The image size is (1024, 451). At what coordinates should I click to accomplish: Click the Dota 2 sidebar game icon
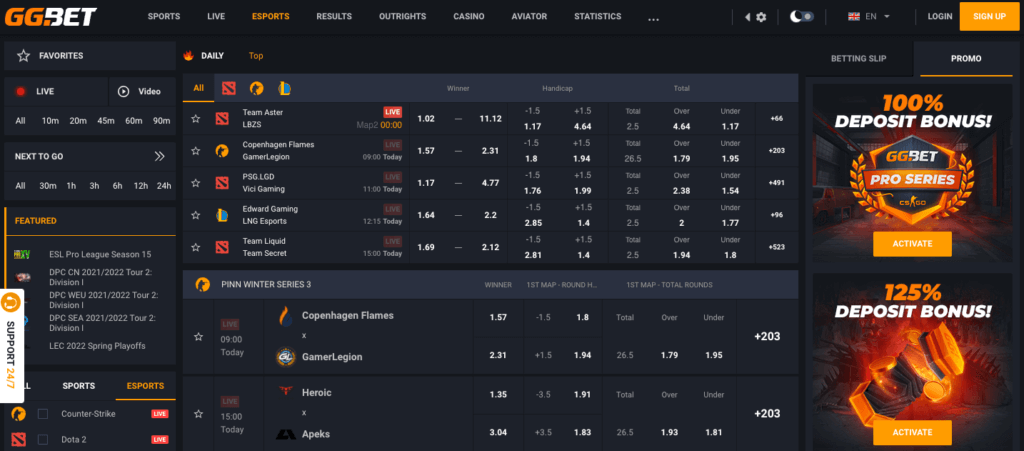point(18,439)
